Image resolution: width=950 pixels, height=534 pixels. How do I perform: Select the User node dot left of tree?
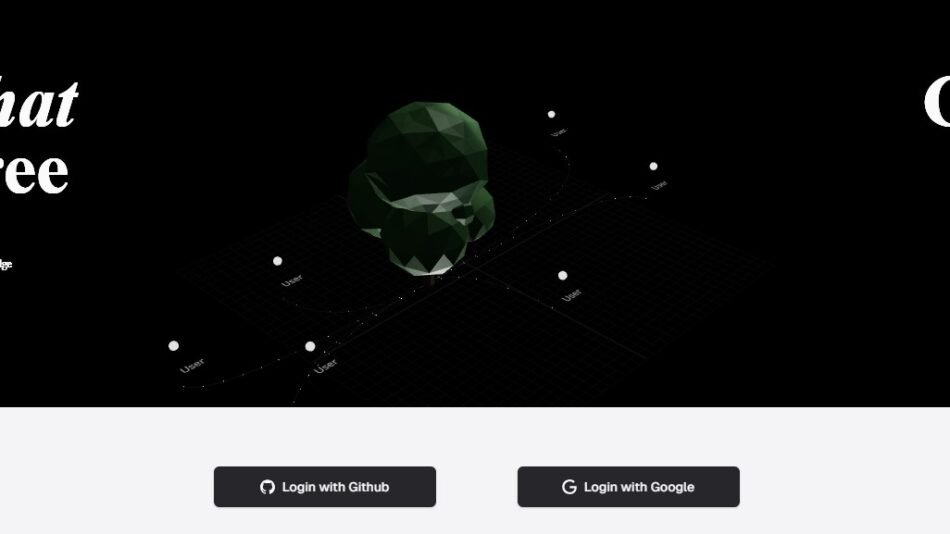(x=277, y=261)
